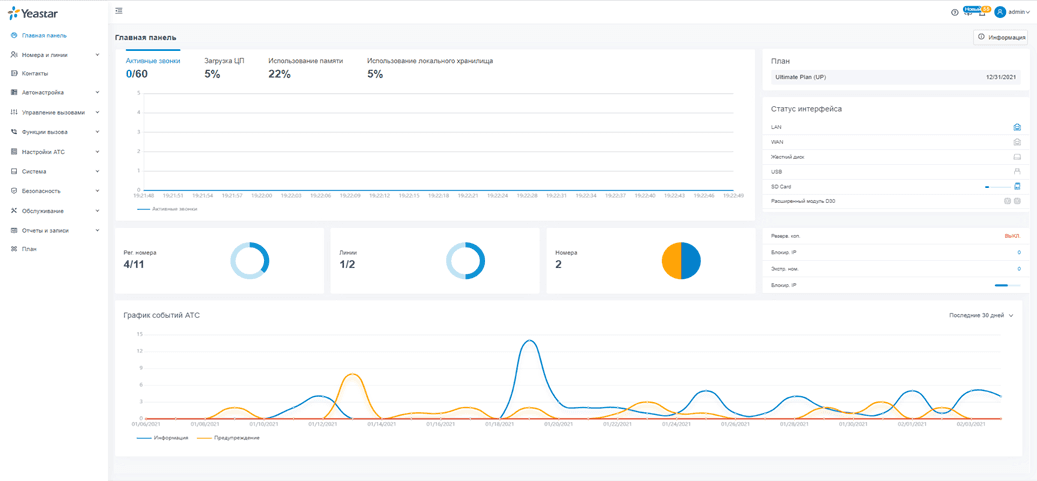
Task: Click the USB interface status icon
Action: click(1017, 171)
